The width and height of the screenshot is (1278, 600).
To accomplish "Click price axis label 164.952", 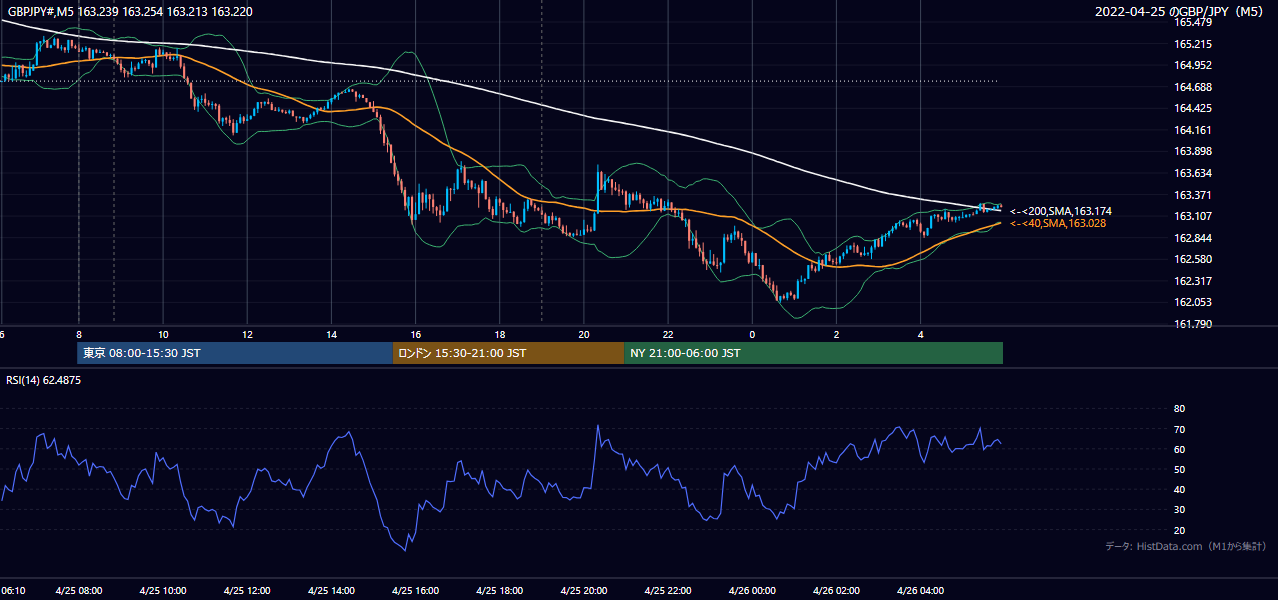I will (1193, 65).
